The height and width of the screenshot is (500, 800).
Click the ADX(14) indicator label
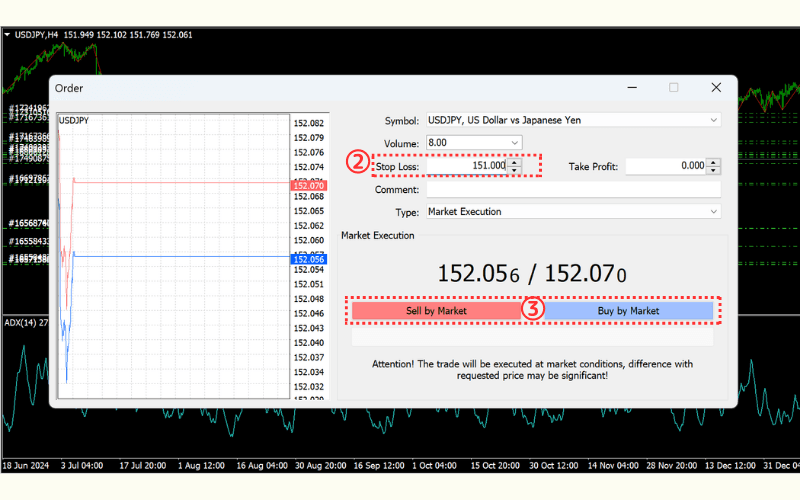point(20,322)
